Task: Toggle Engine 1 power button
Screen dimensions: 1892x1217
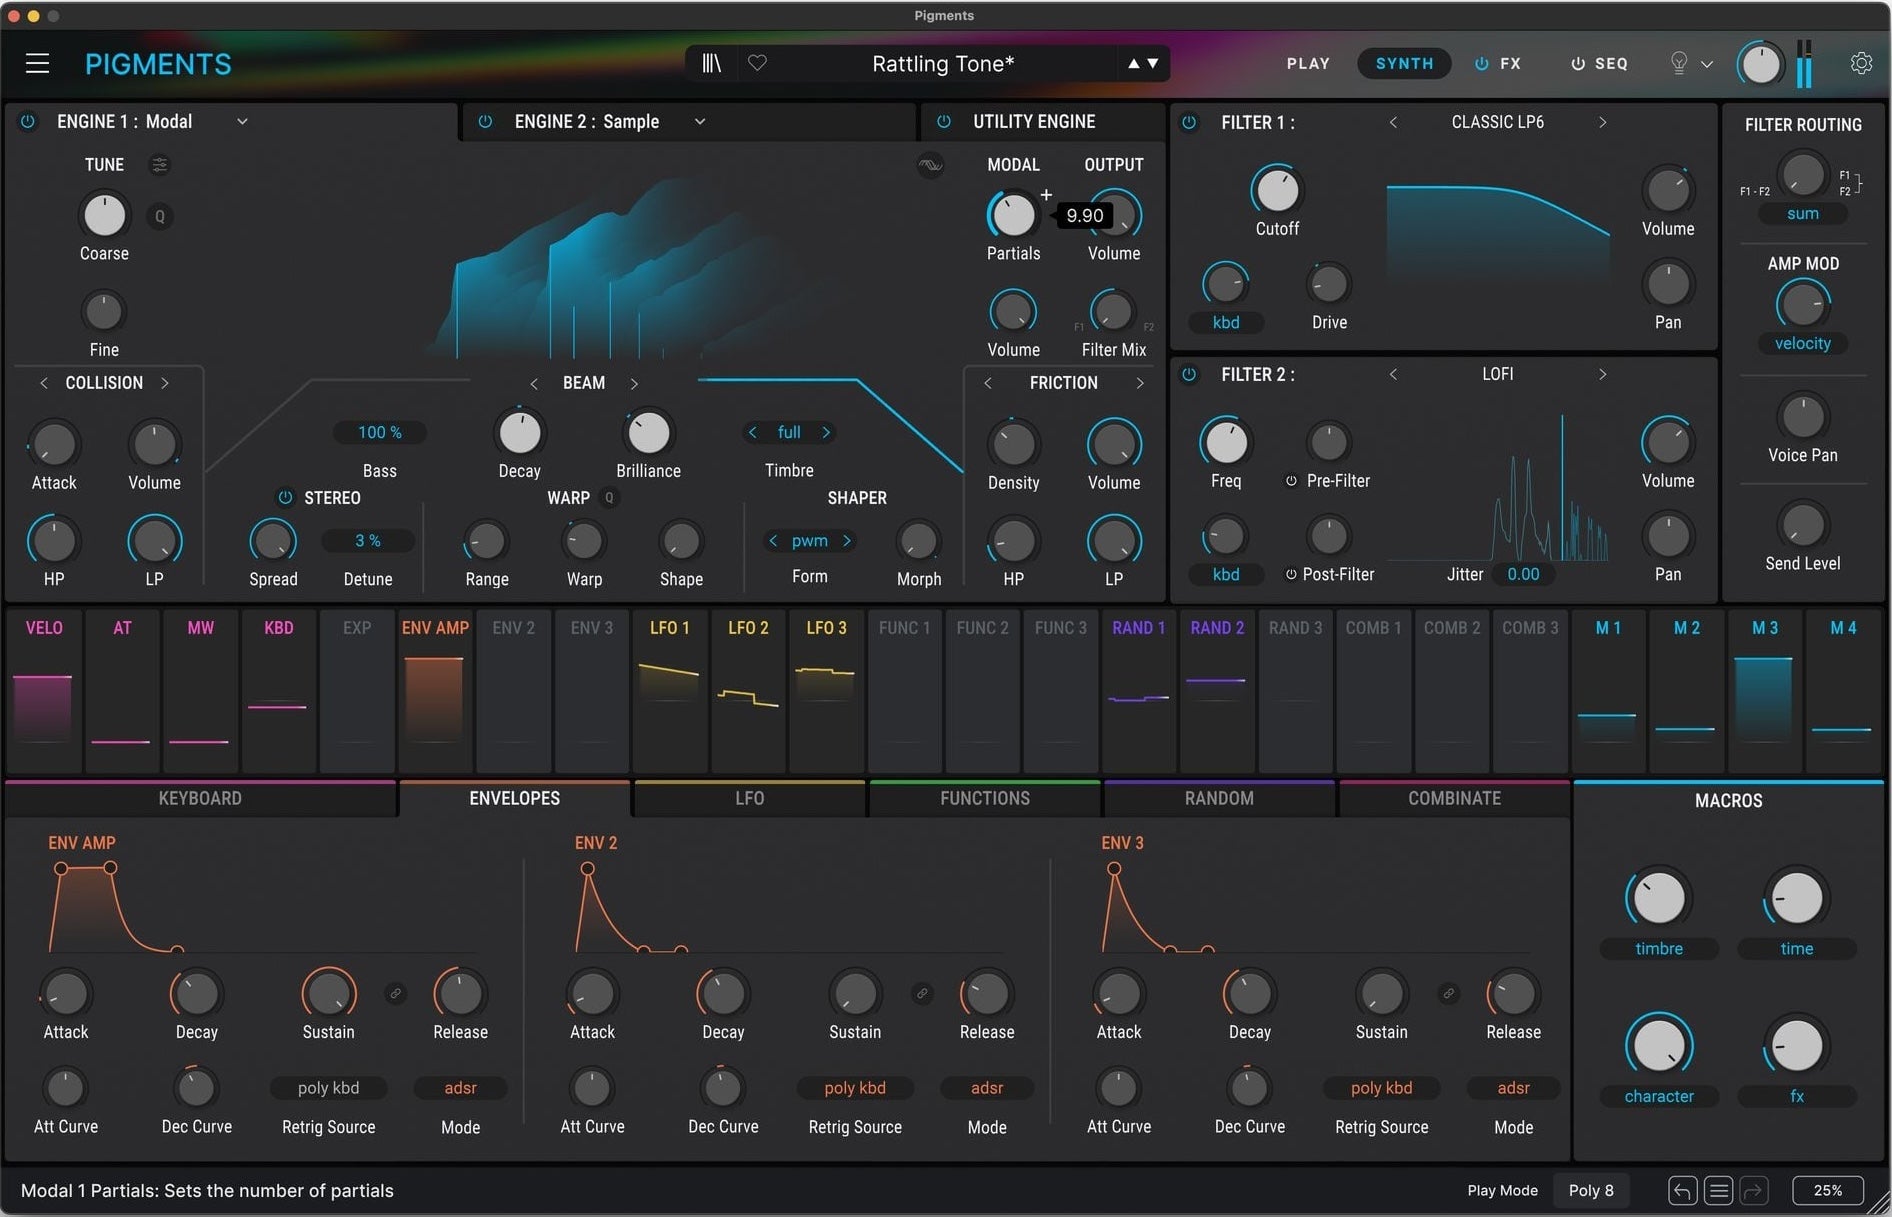Action: click(x=28, y=121)
